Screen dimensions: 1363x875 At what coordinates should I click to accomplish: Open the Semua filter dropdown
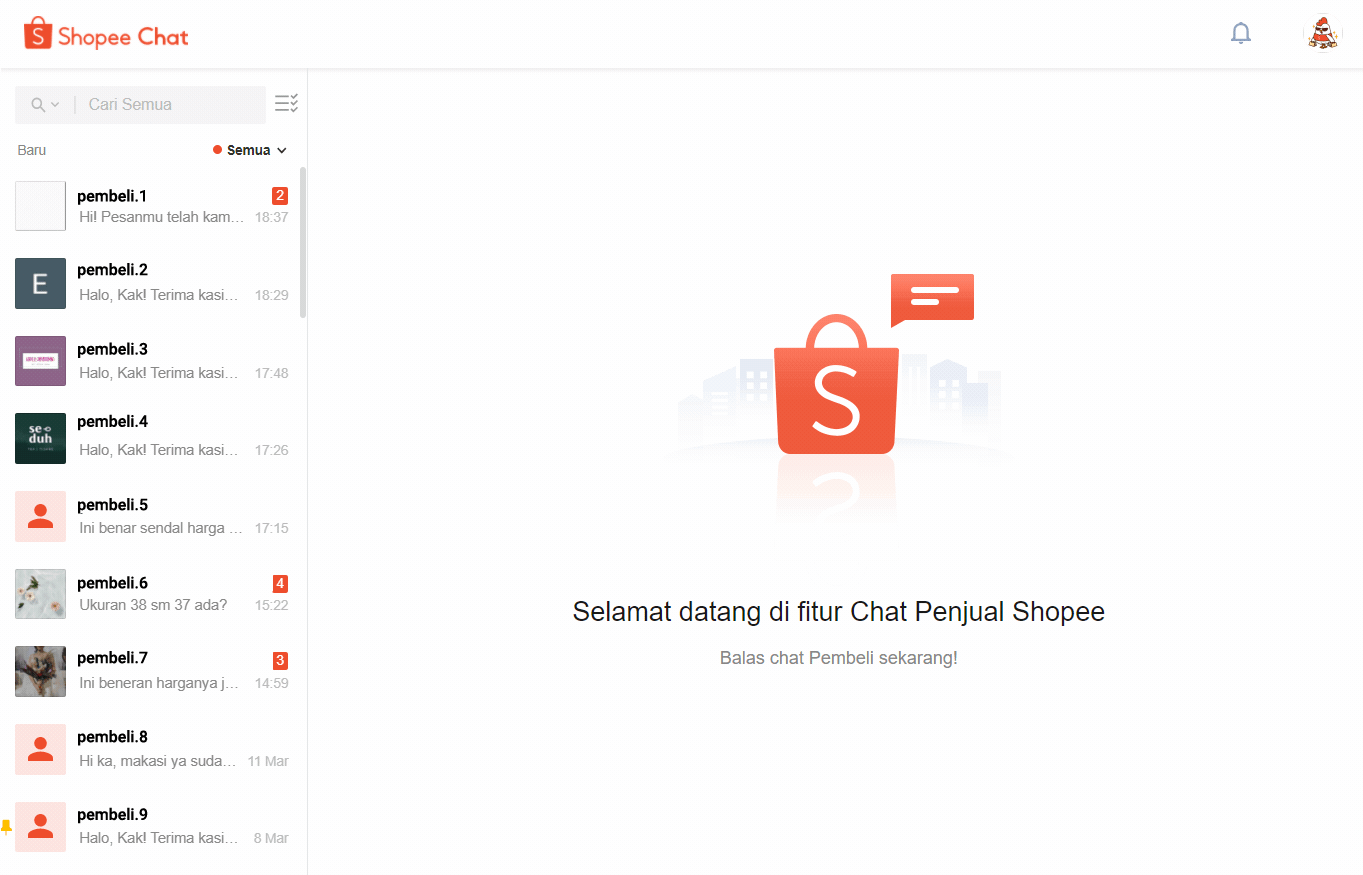click(x=246, y=149)
